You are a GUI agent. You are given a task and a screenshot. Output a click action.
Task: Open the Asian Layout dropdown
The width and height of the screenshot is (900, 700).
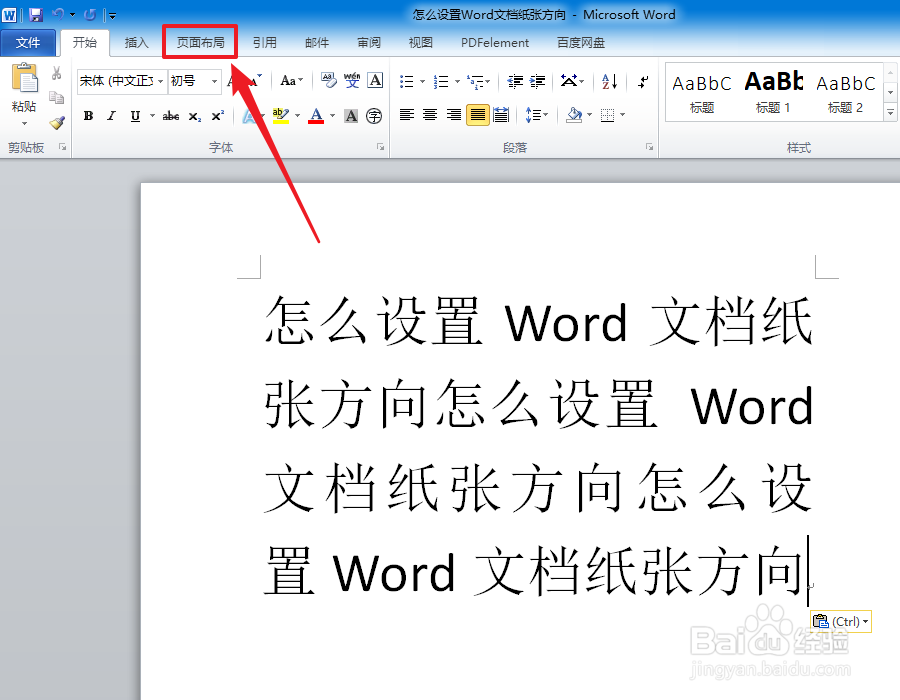pyautogui.click(x=572, y=81)
